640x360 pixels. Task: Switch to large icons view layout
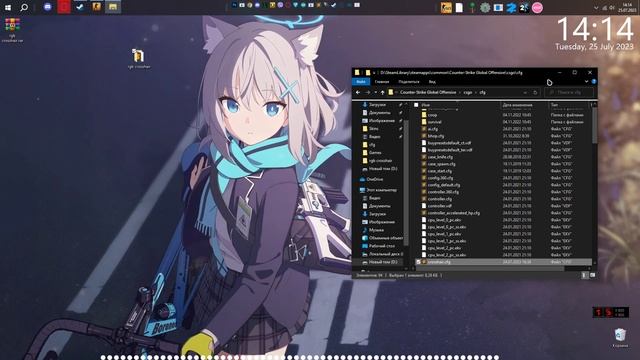[592, 276]
